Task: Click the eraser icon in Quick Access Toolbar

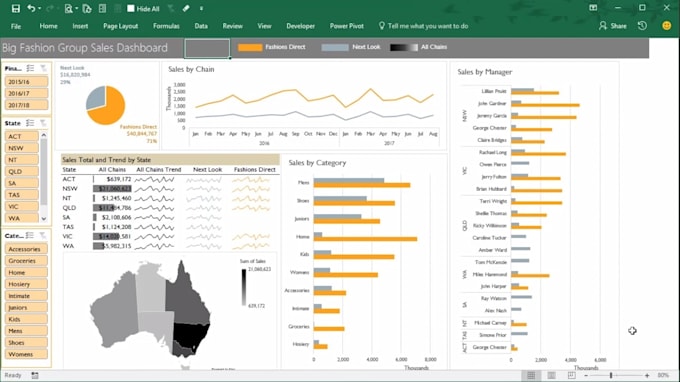Action: pos(186,8)
